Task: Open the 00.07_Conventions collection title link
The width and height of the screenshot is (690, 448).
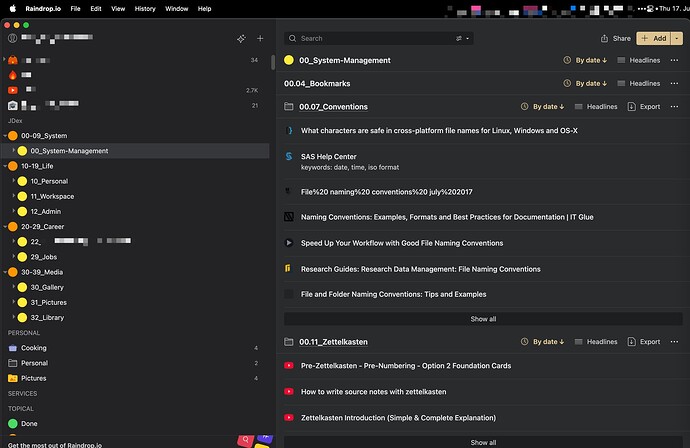Action: (x=333, y=107)
